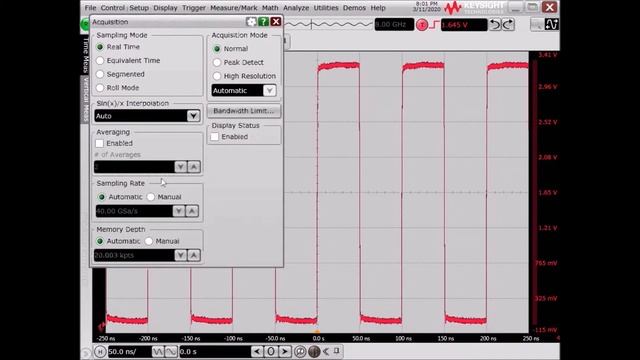Click the collapse chevron in bottom bar
Screen dimensions: 640x360
point(326,351)
